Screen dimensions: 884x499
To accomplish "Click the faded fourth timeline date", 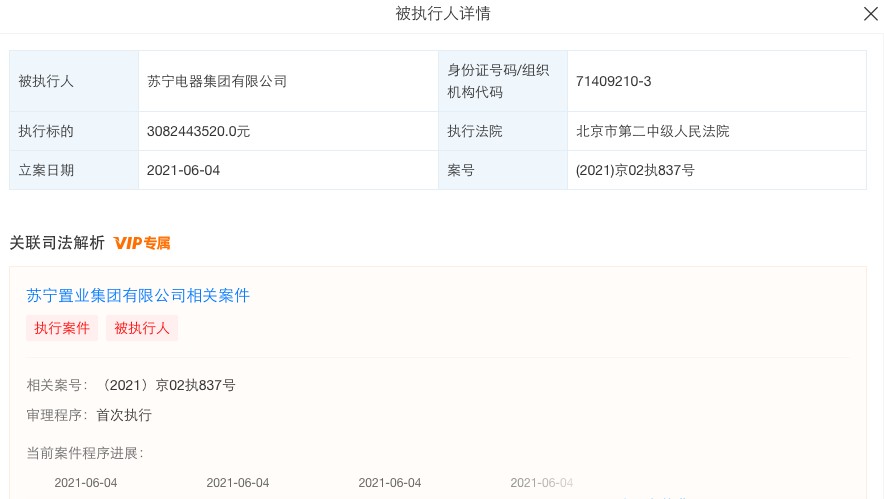I will click(x=542, y=483).
